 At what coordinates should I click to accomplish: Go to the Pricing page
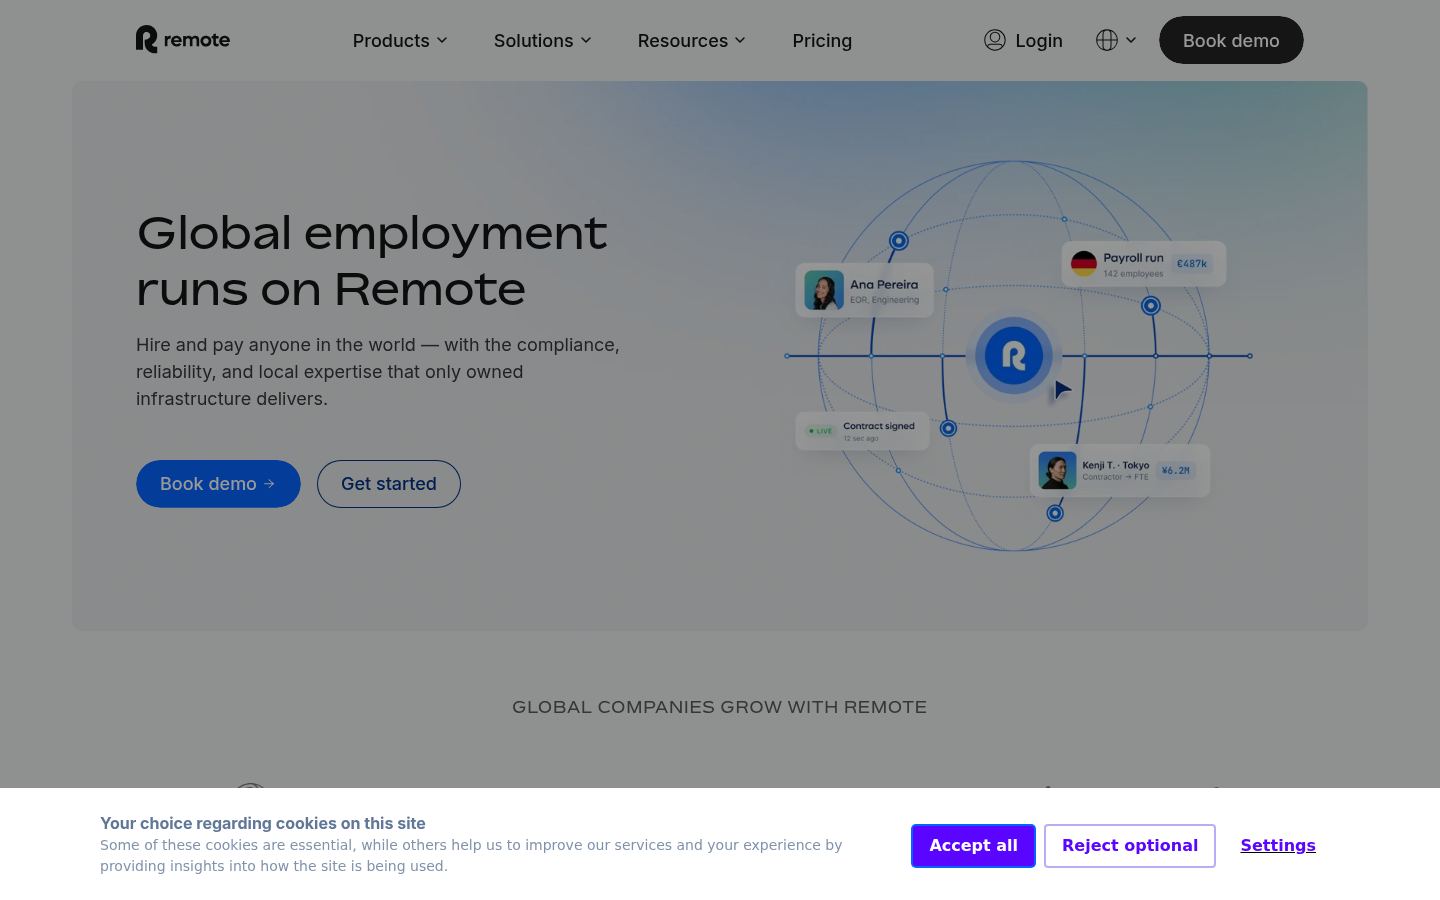tap(822, 41)
